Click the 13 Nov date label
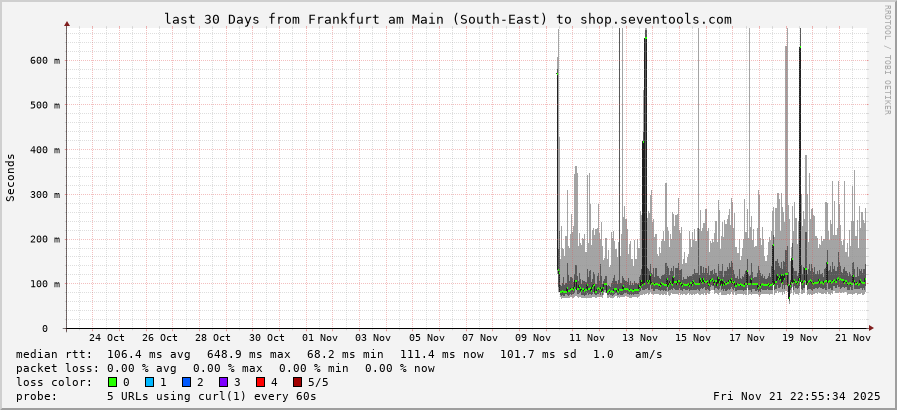The image size is (897, 410). coord(640,338)
